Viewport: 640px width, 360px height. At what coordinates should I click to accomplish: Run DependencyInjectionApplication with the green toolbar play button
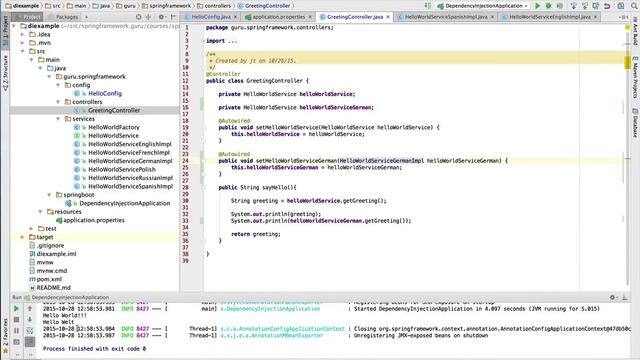[538, 6]
